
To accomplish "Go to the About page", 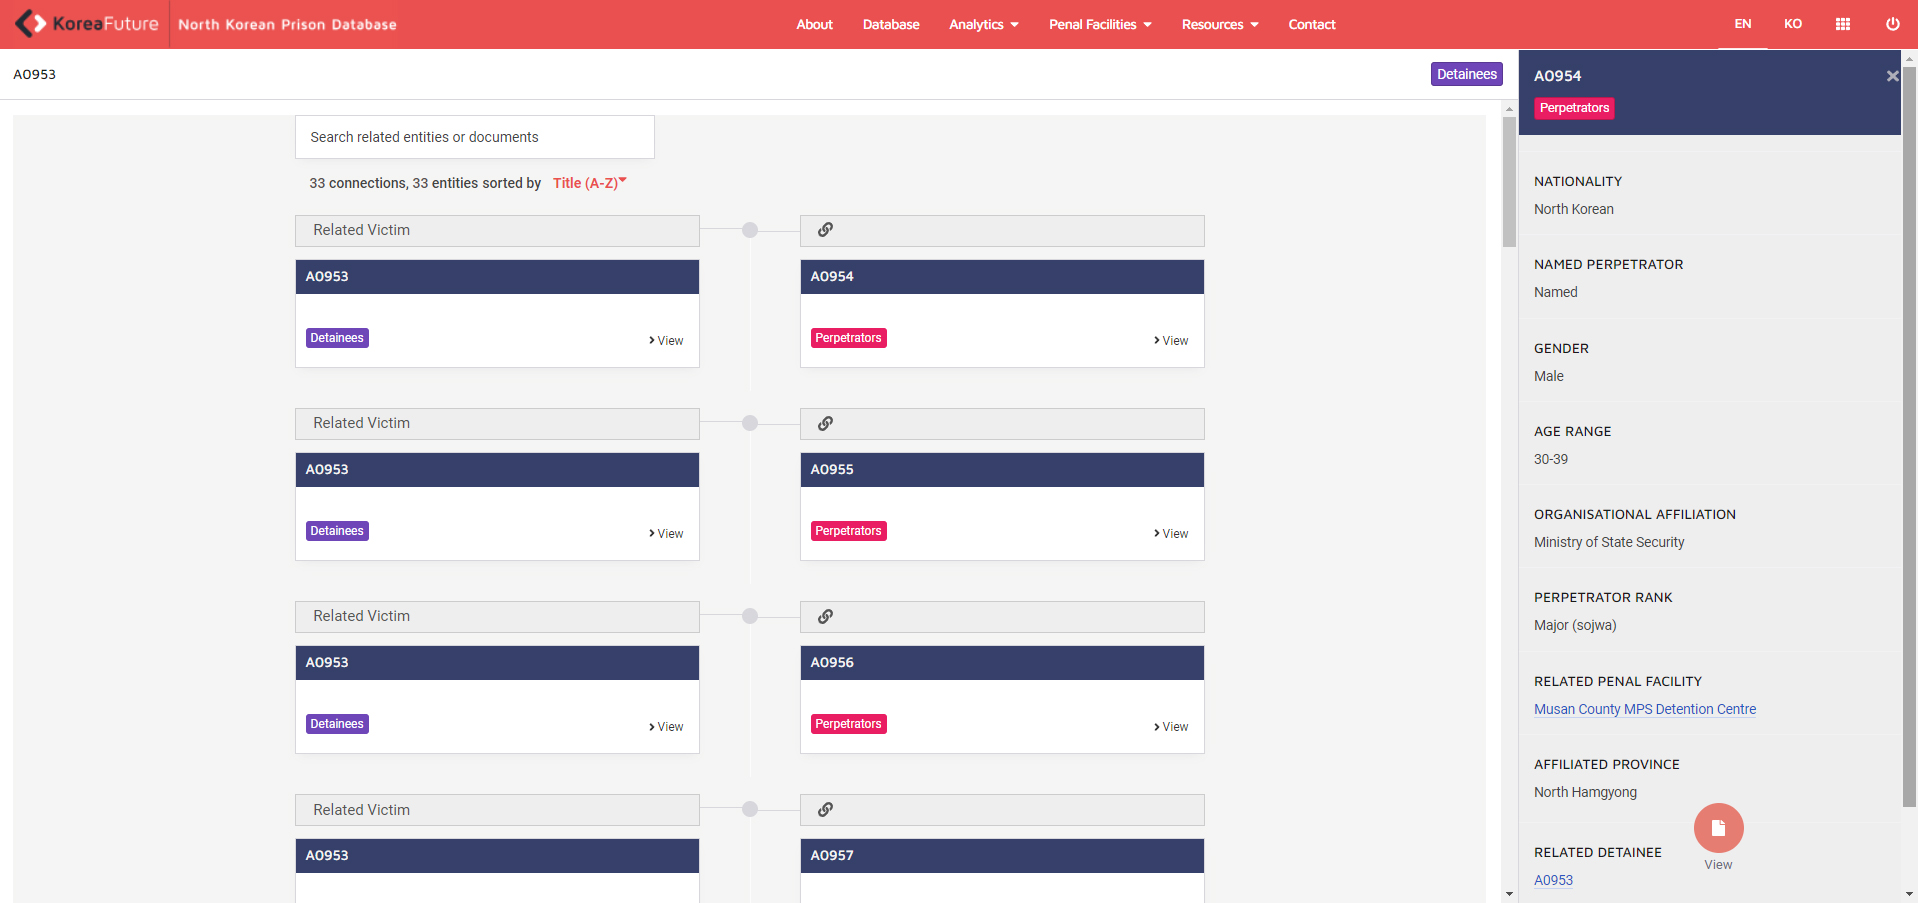I will coord(814,24).
